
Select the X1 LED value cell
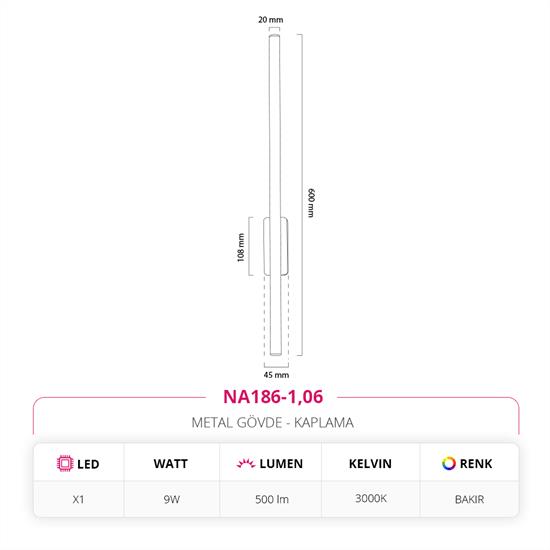click(79, 499)
